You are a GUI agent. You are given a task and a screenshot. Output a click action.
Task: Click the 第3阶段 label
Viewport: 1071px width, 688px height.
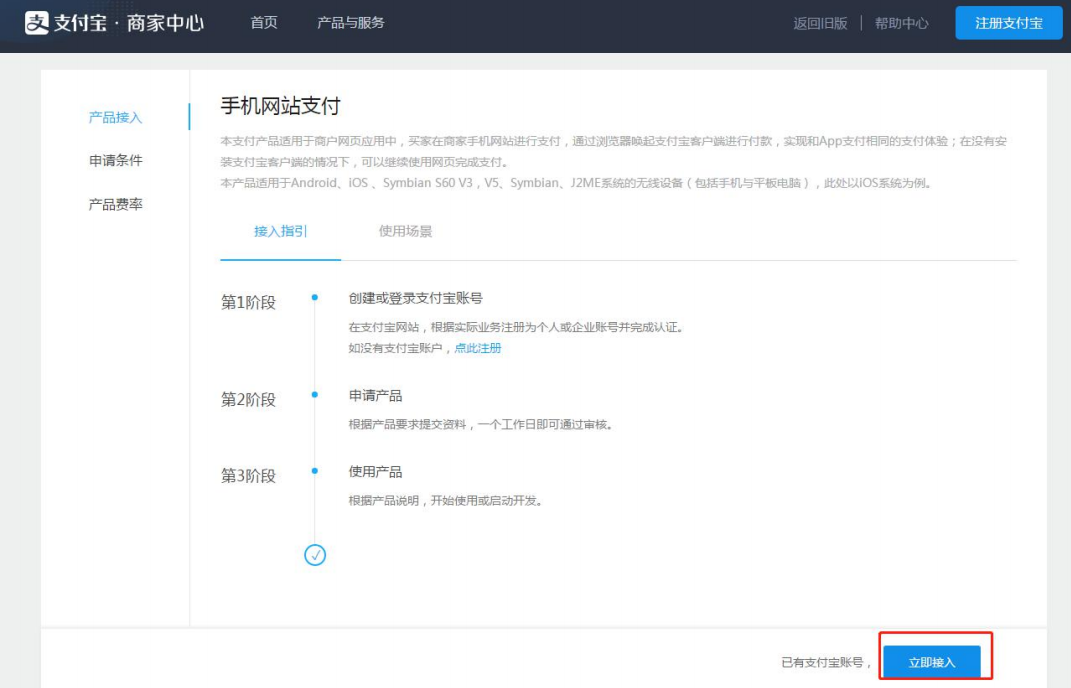pos(248,476)
